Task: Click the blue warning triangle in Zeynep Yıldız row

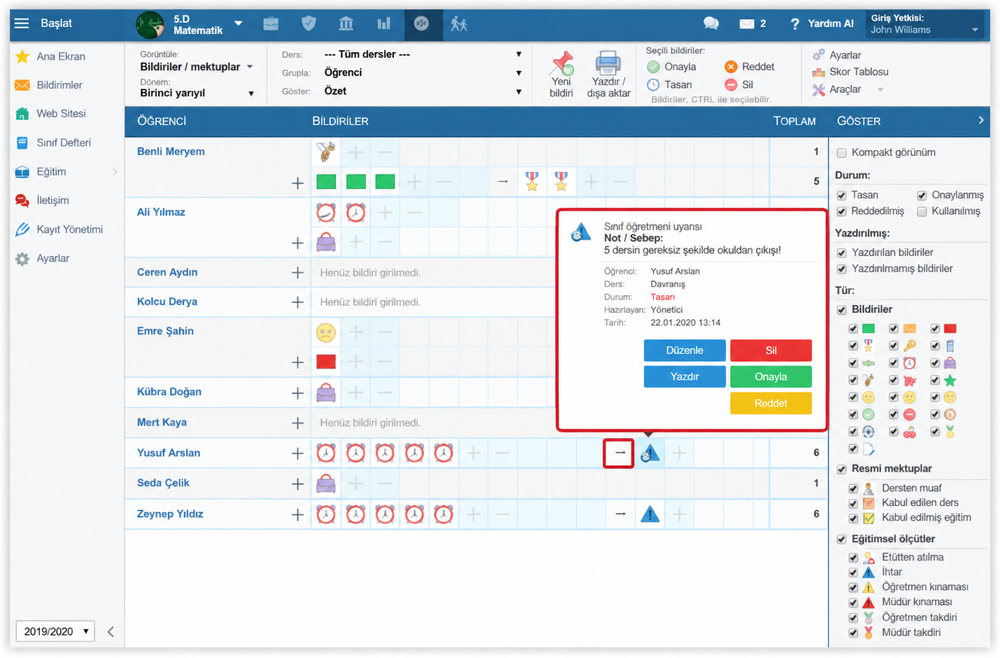Action: [649, 513]
